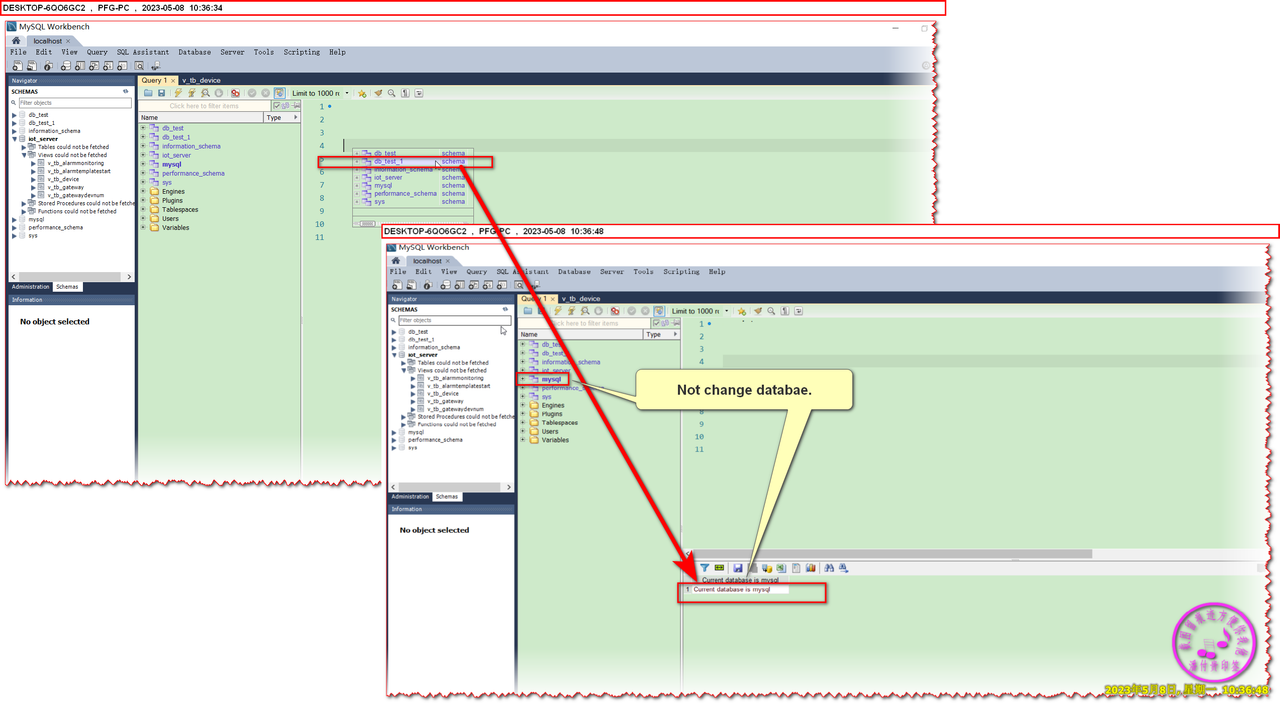Open the Tools menu in the lower window
Screen dimensions: 1280x706
point(643,272)
